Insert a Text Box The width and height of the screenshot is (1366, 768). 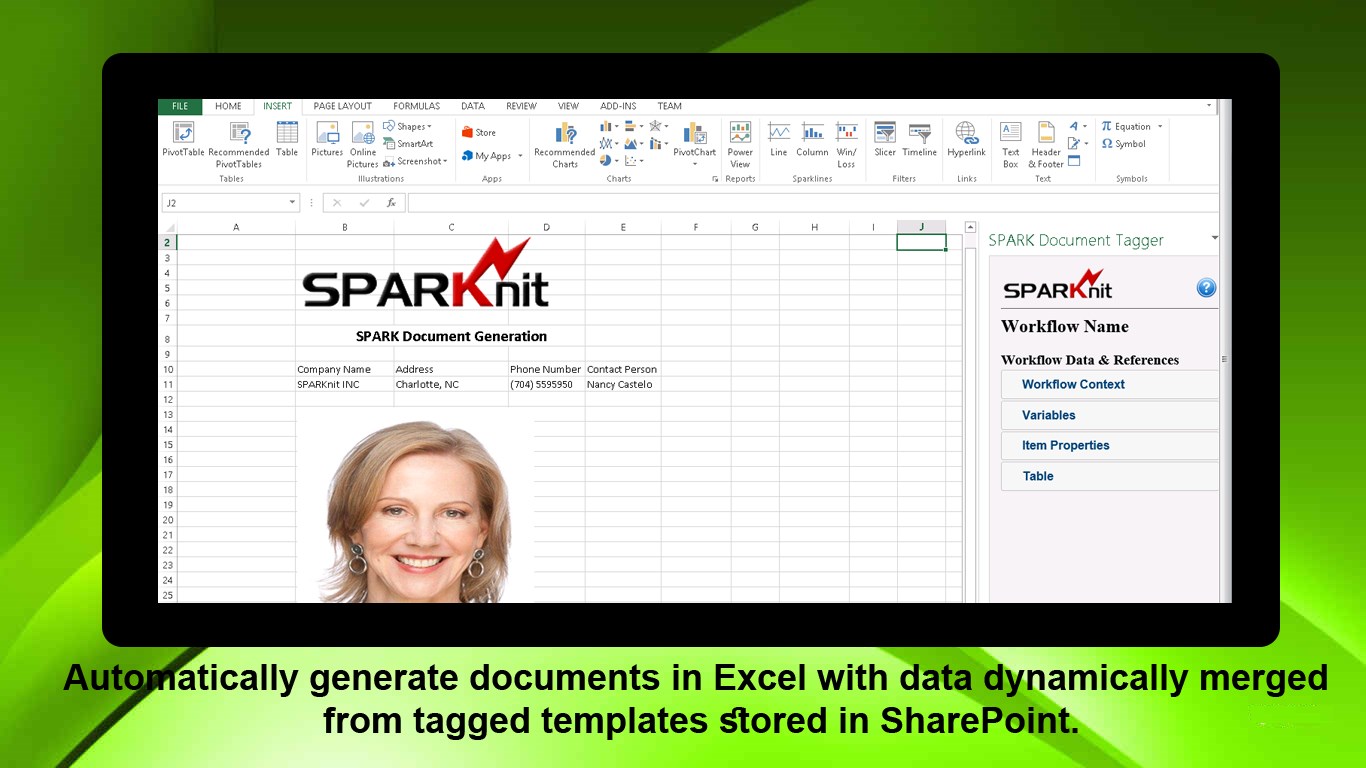pyautogui.click(x=1011, y=145)
